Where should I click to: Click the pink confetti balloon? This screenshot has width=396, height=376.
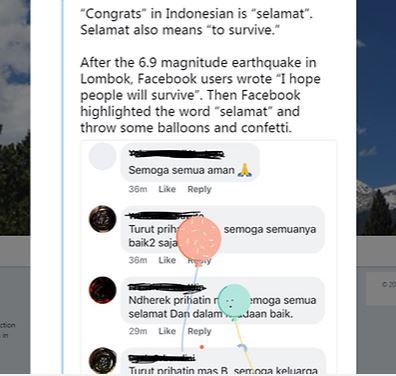(199, 239)
